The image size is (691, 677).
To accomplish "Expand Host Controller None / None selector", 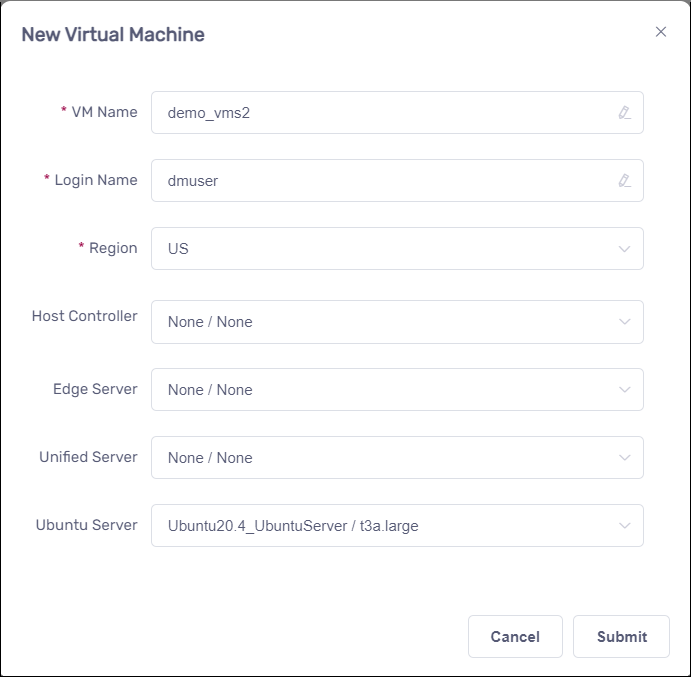I will pos(380,322).
